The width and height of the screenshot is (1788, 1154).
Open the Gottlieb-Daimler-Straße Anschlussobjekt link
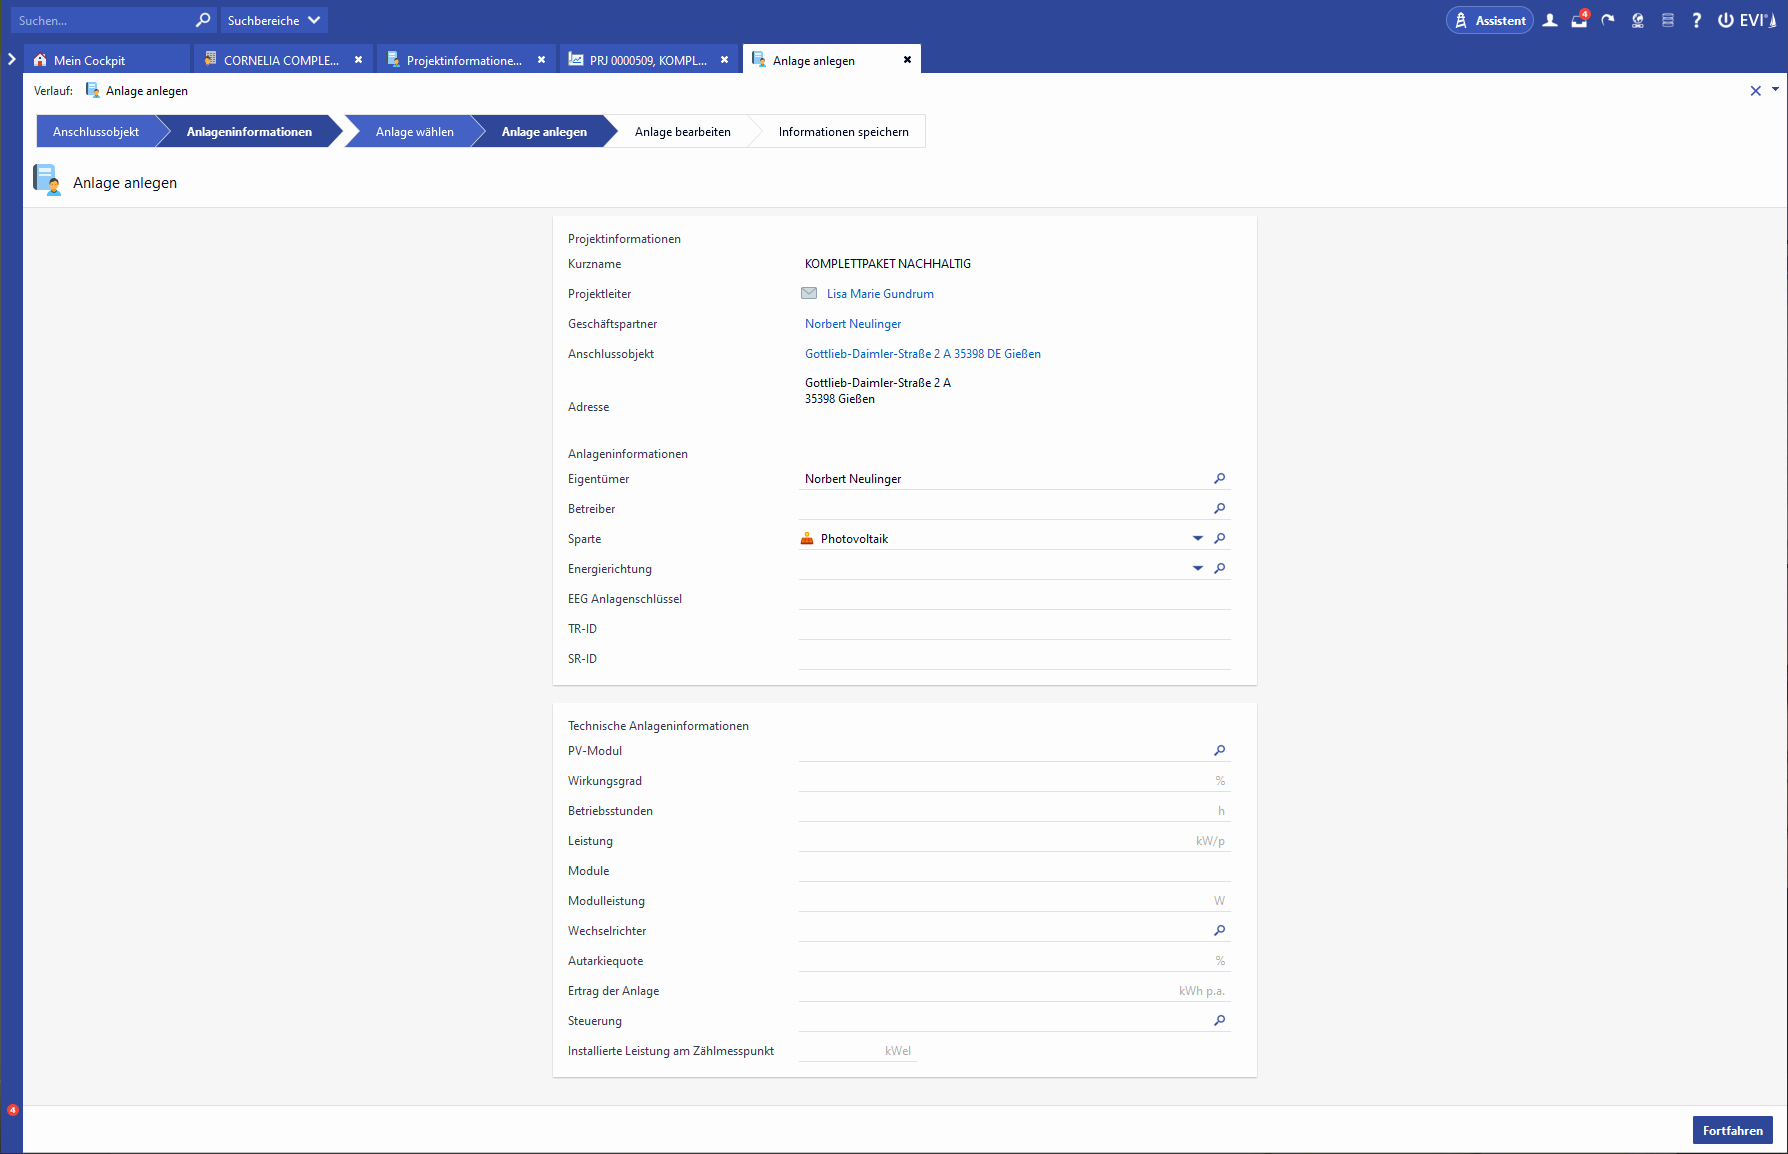coord(922,354)
